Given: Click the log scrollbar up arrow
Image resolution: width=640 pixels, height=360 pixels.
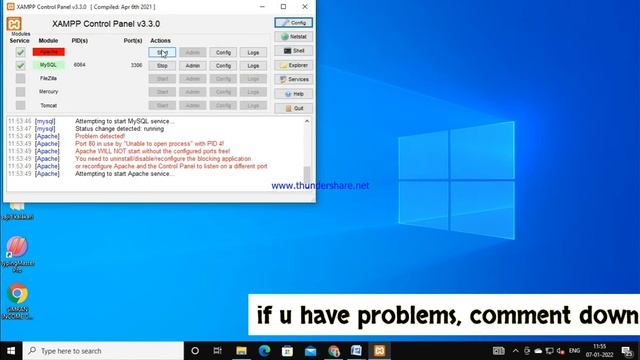Looking at the screenshot, I should pyautogui.click(x=307, y=121).
